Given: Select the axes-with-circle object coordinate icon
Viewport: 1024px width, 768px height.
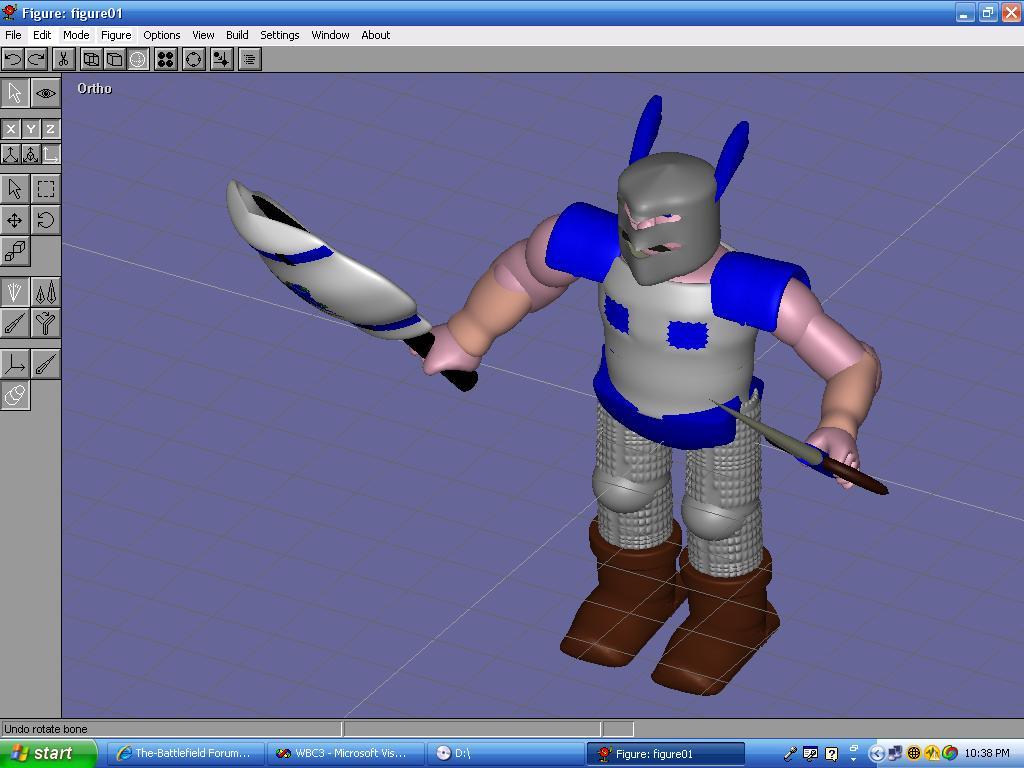Looking at the screenshot, I should (x=31, y=154).
